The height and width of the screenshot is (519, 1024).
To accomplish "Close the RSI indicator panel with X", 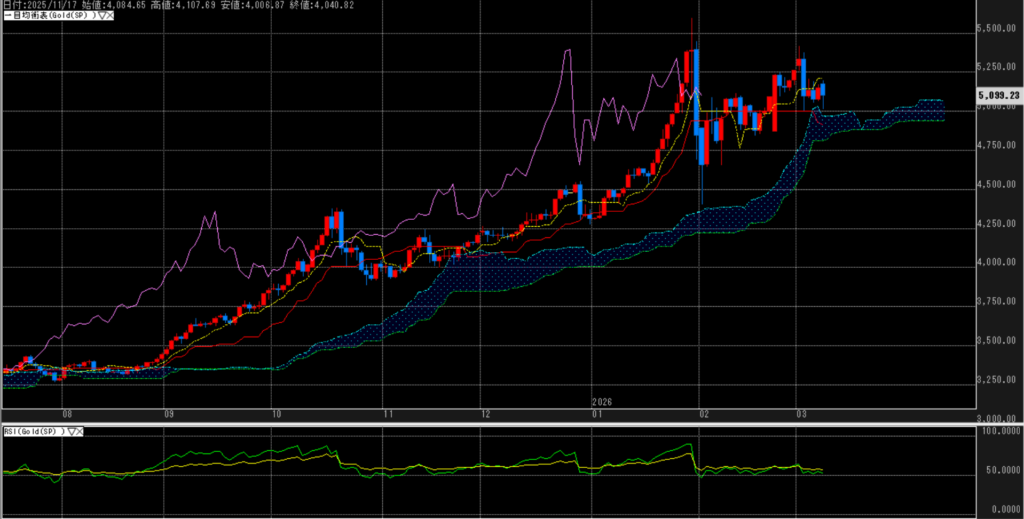I will pos(81,431).
